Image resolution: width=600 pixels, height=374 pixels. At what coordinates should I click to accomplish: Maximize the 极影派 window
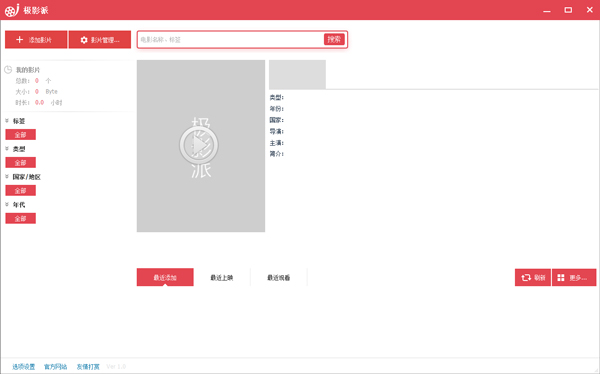[x=568, y=10]
